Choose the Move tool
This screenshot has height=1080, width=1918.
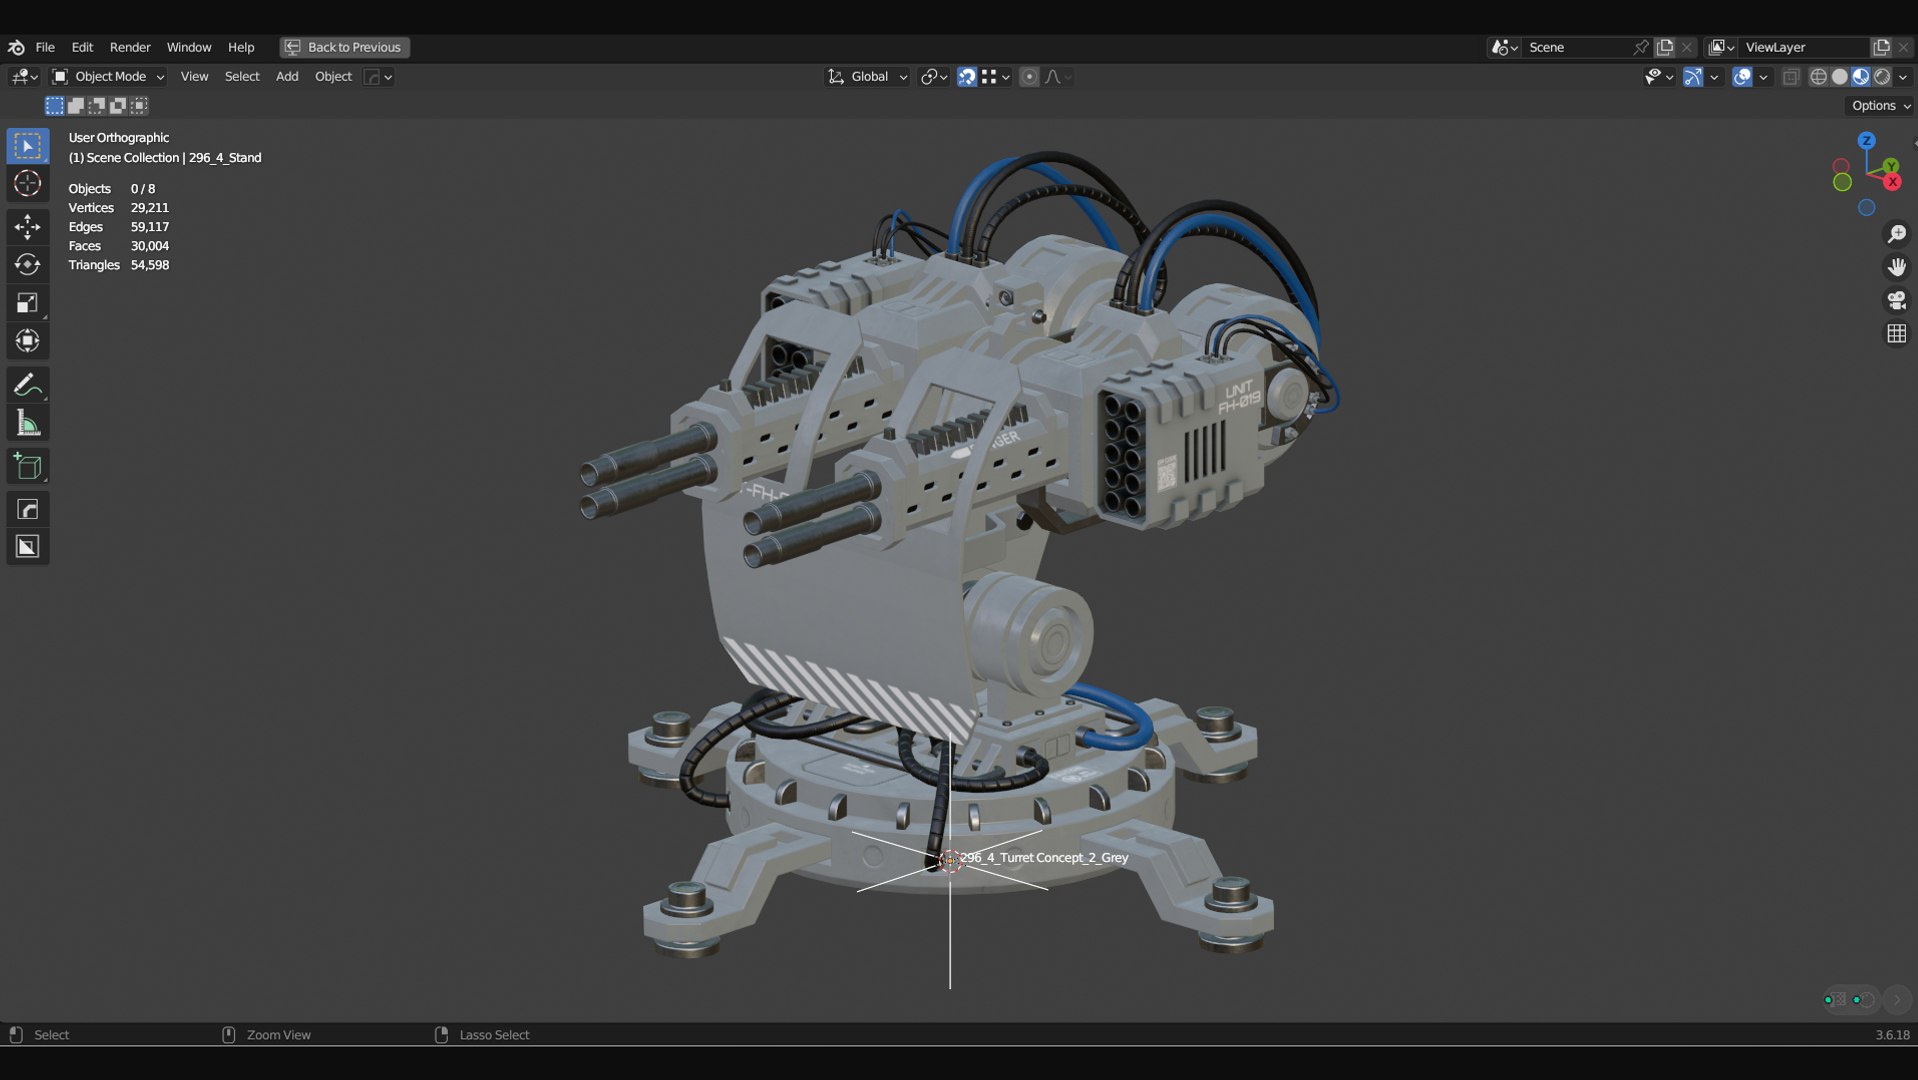[x=28, y=227]
